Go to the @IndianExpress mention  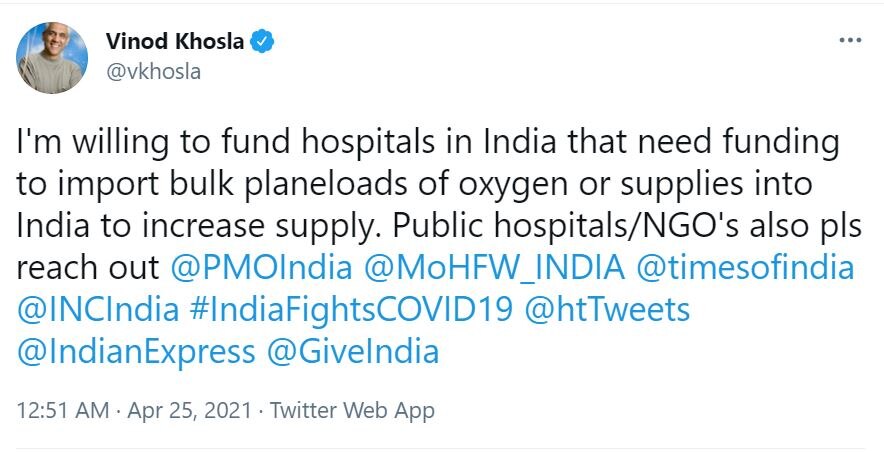[136, 352]
